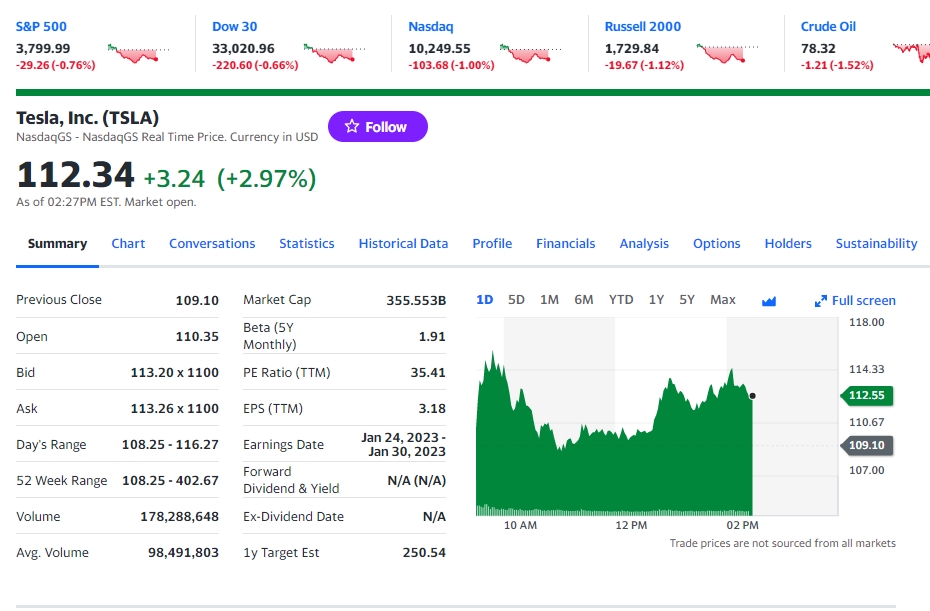The height and width of the screenshot is (611, 930).
Task: Click the 112.55 current price marker
Action: (x=866, y=396)
